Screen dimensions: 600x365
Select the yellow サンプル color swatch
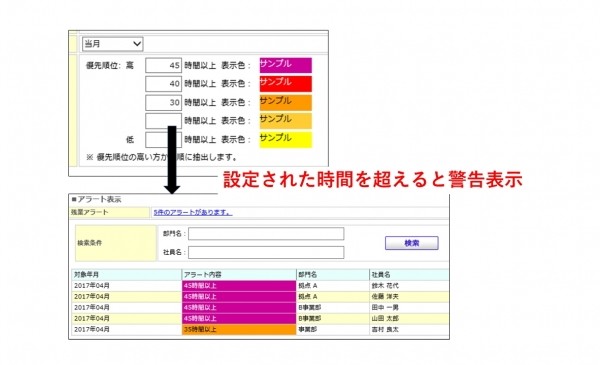pyautogui.click(x=285, y=140)
